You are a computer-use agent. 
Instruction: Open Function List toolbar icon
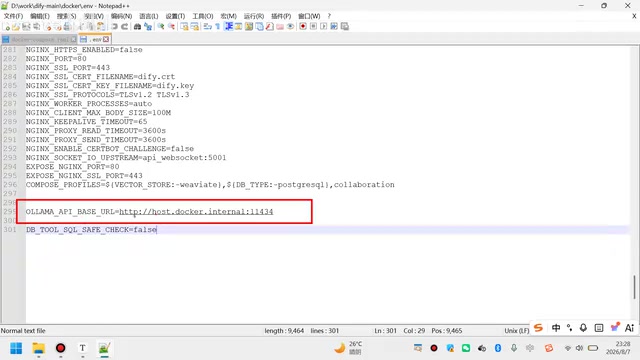[x=269, y=27]
